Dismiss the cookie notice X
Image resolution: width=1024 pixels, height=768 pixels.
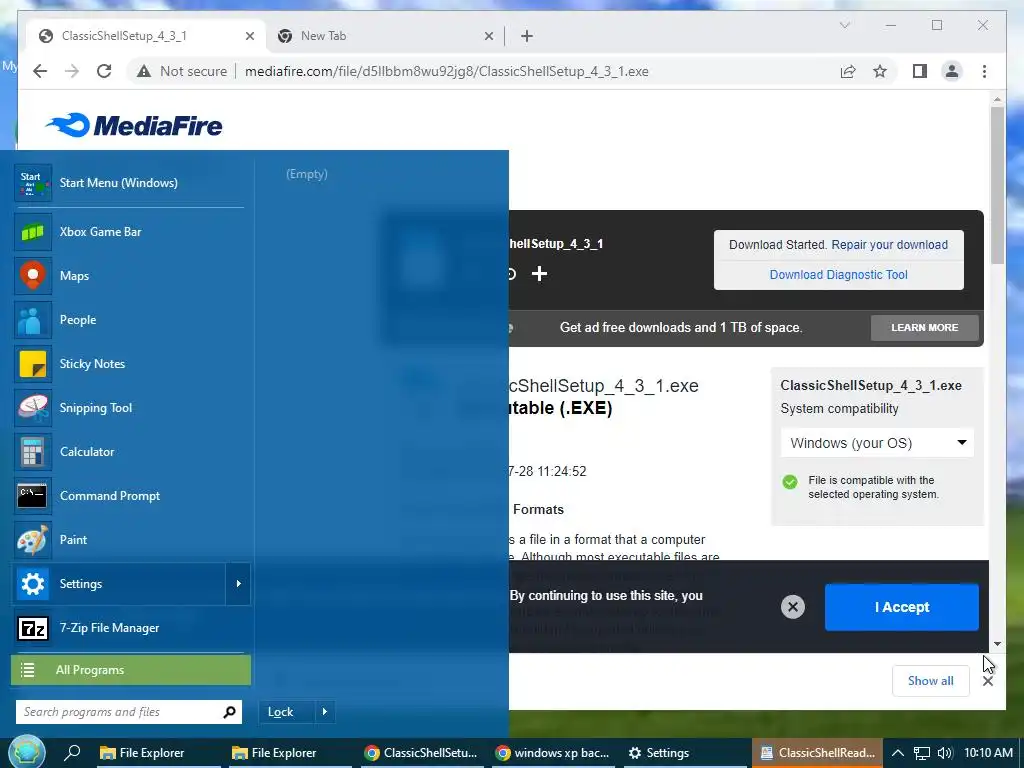click(793, 607)
